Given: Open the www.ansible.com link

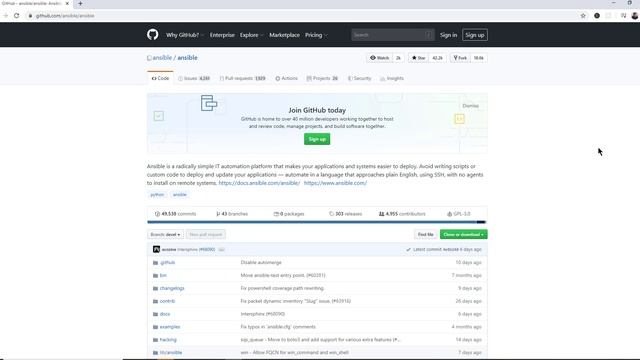Looking at the screenshot, I should pos(335,183).
